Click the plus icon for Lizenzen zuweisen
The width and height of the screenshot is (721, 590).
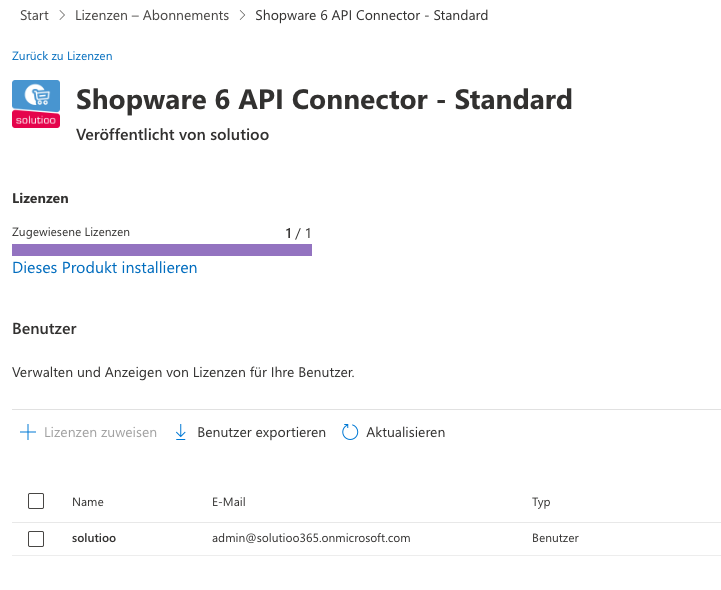point(28,432)
